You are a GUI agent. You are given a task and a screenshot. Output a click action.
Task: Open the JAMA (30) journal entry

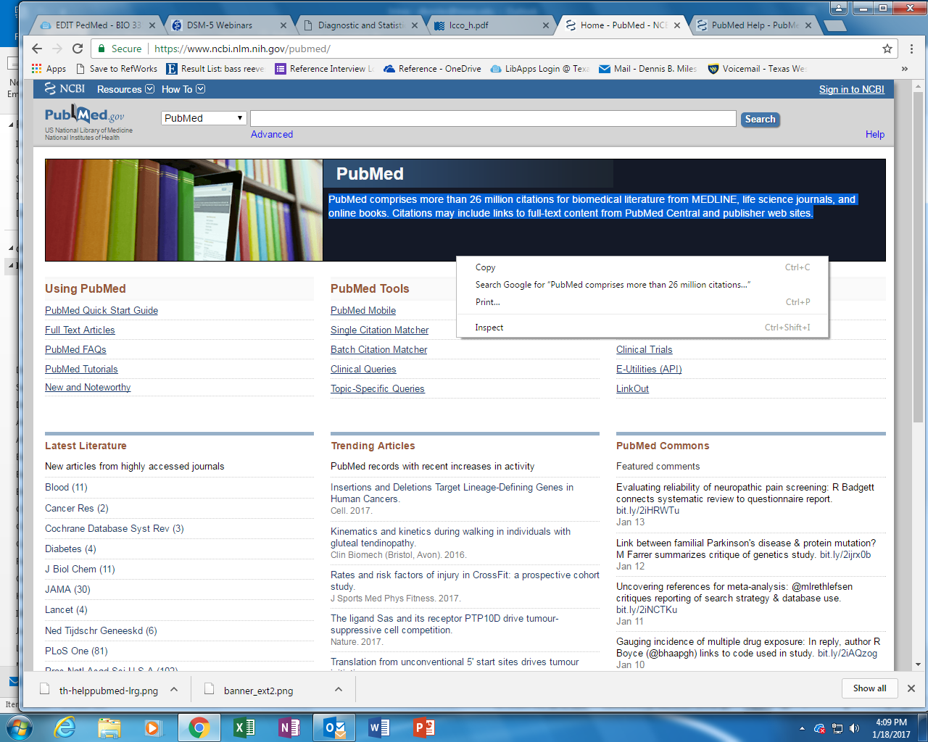click(x=67, y=589)
